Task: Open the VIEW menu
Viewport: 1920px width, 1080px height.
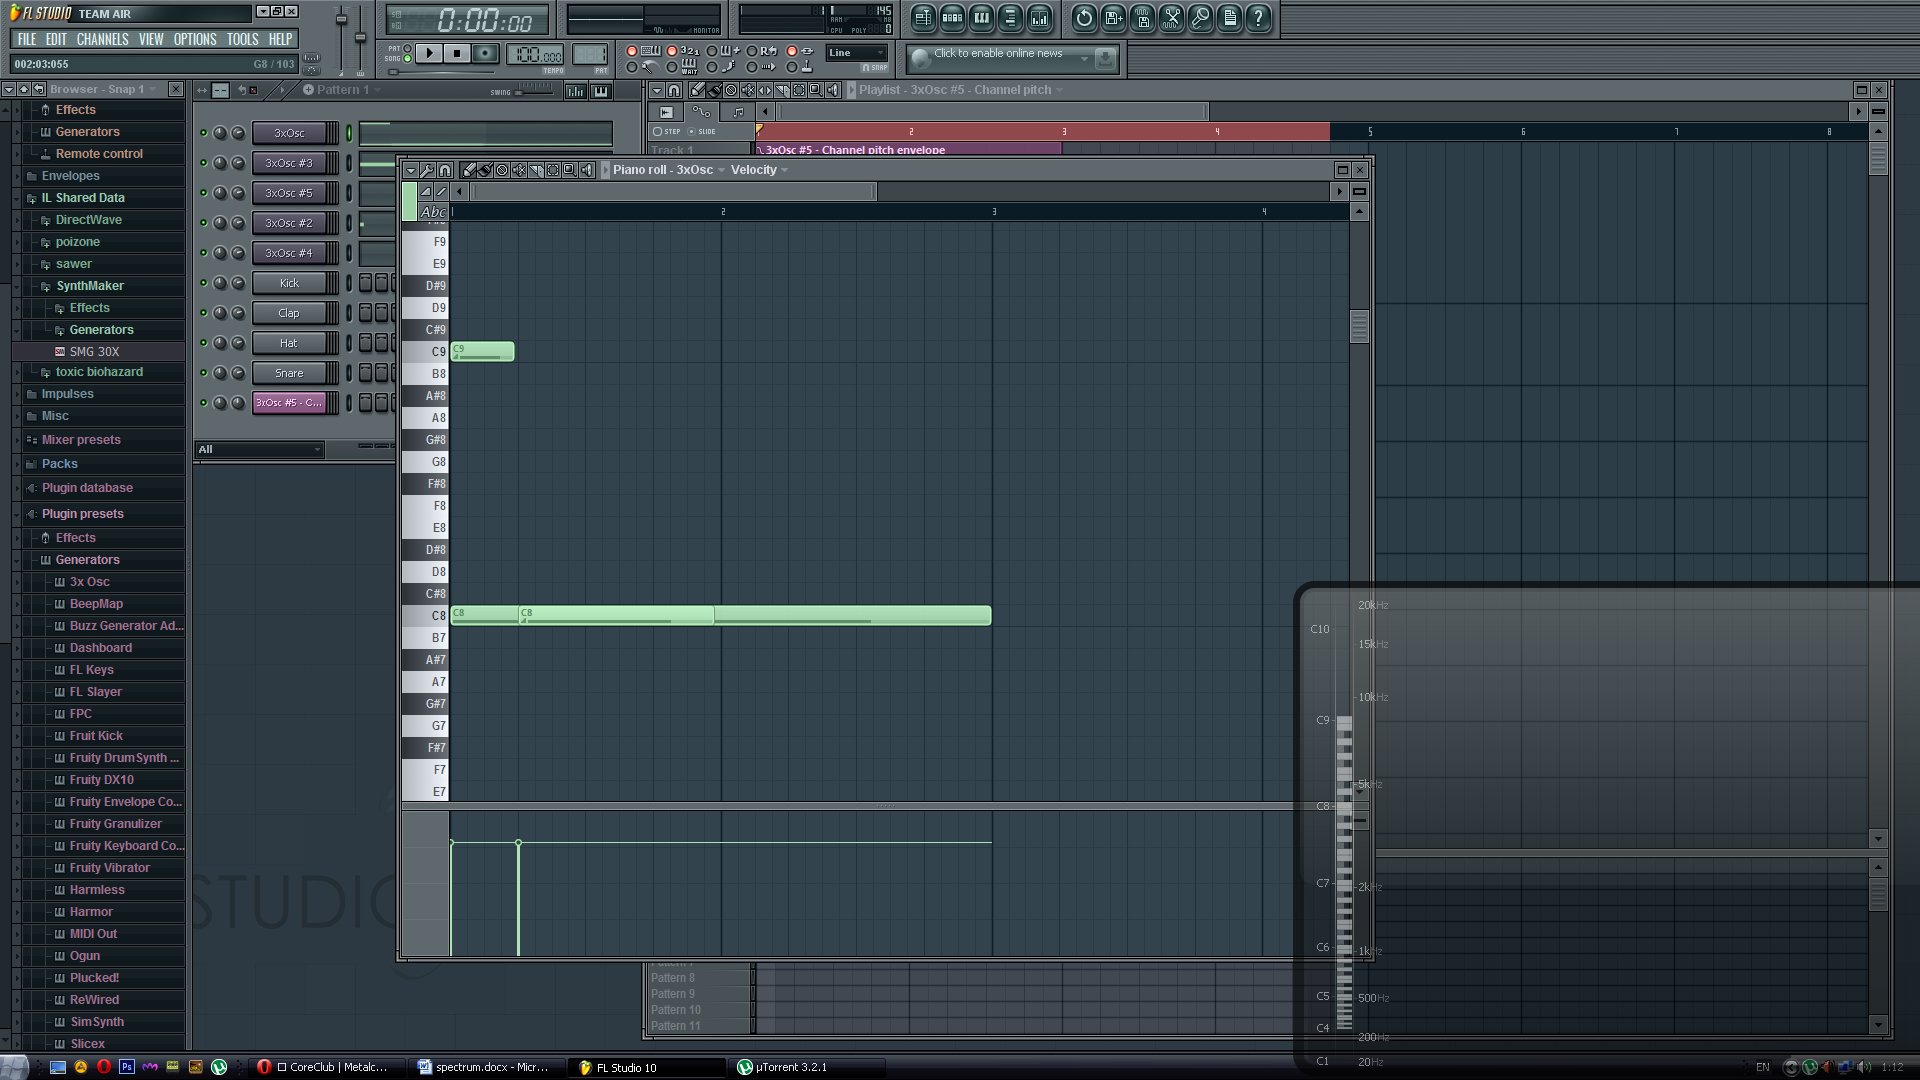Action: coord(151,39)
